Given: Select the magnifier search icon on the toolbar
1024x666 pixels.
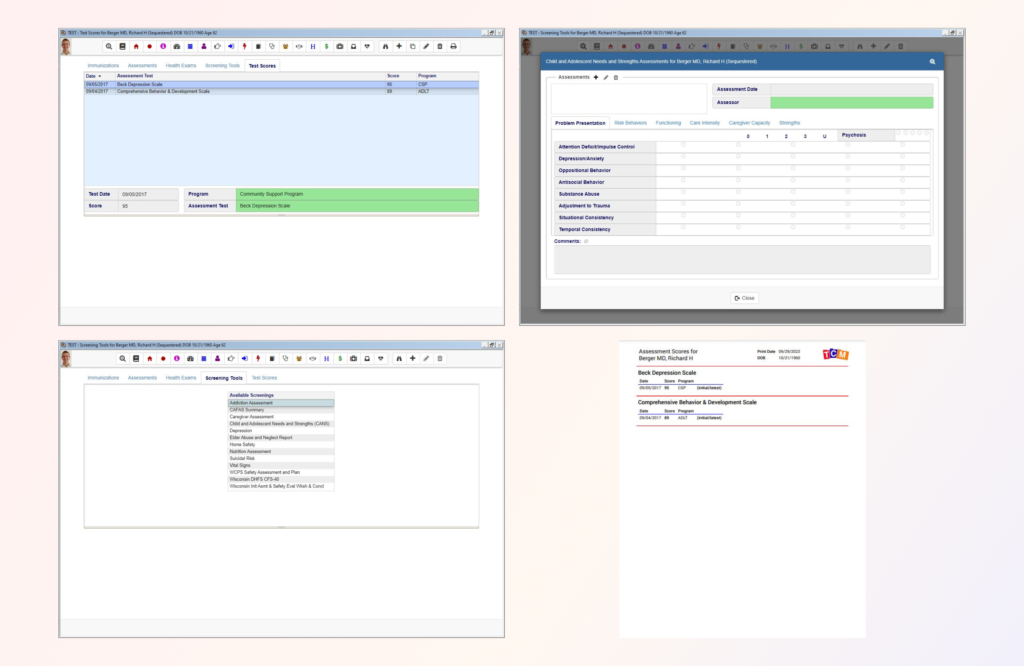Looking at the screenshot, I should pos(107,45).
